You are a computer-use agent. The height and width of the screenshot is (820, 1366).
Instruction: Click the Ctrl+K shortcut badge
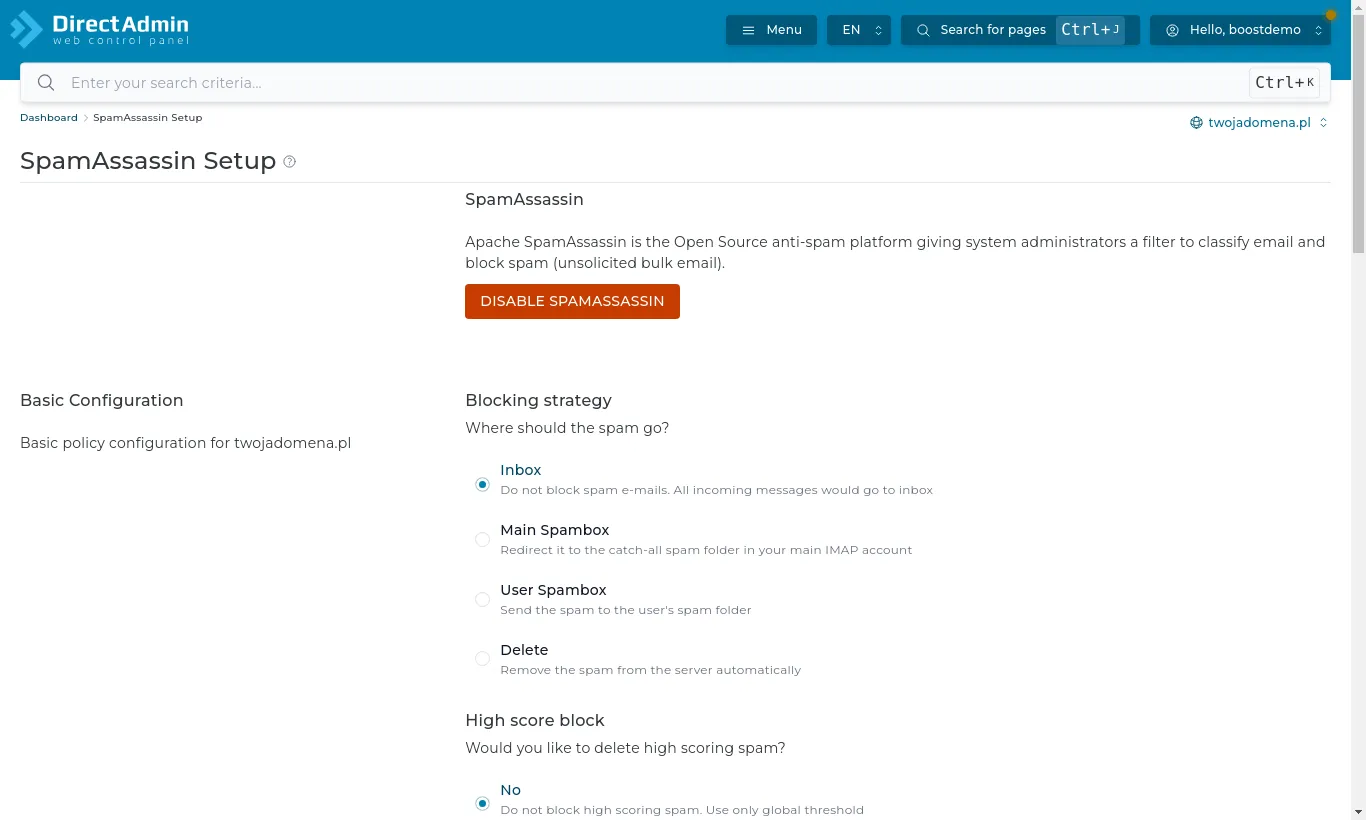(x=1284, y=83)
